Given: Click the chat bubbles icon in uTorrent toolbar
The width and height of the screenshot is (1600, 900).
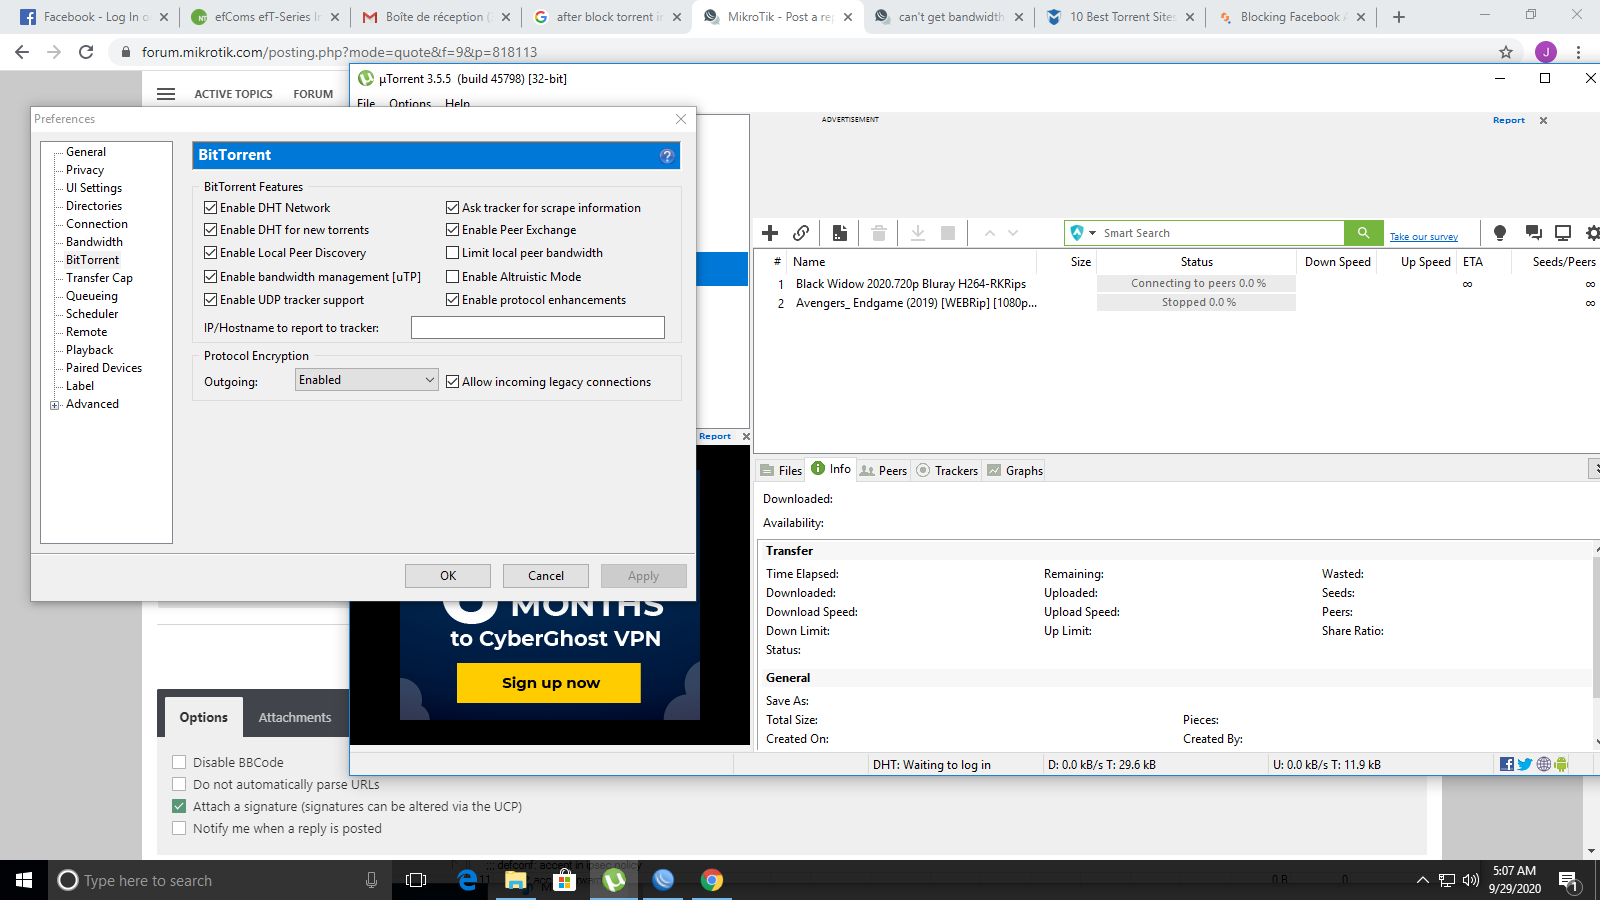Looking at the screenshot, I should 1533,233.
